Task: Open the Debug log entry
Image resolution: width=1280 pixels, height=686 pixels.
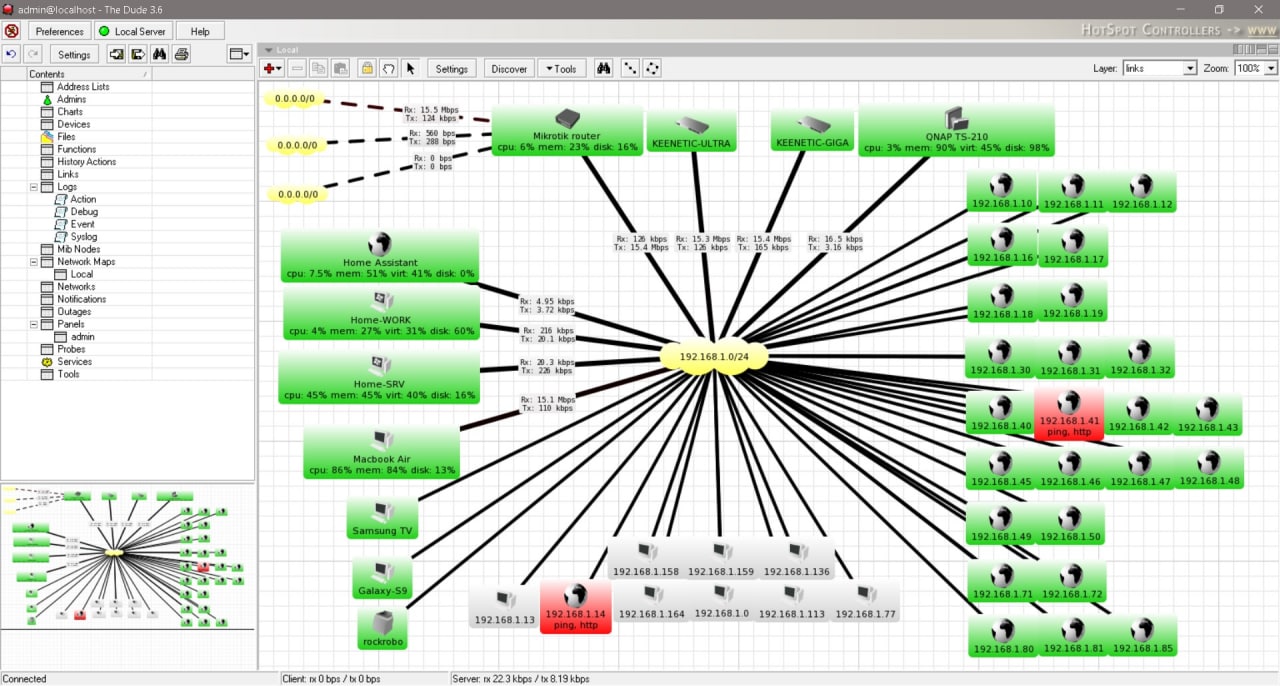Action: click(x=84, y=212)
